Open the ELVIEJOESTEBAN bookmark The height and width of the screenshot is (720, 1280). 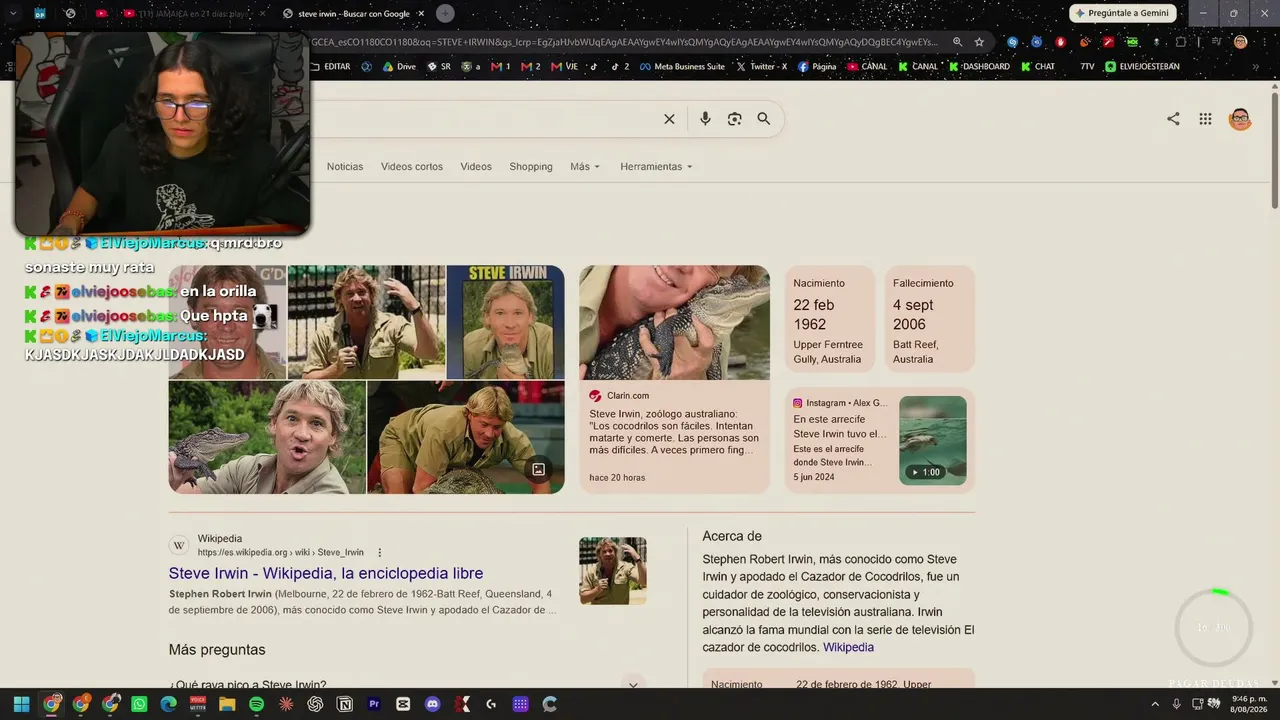click(1142, 67)
